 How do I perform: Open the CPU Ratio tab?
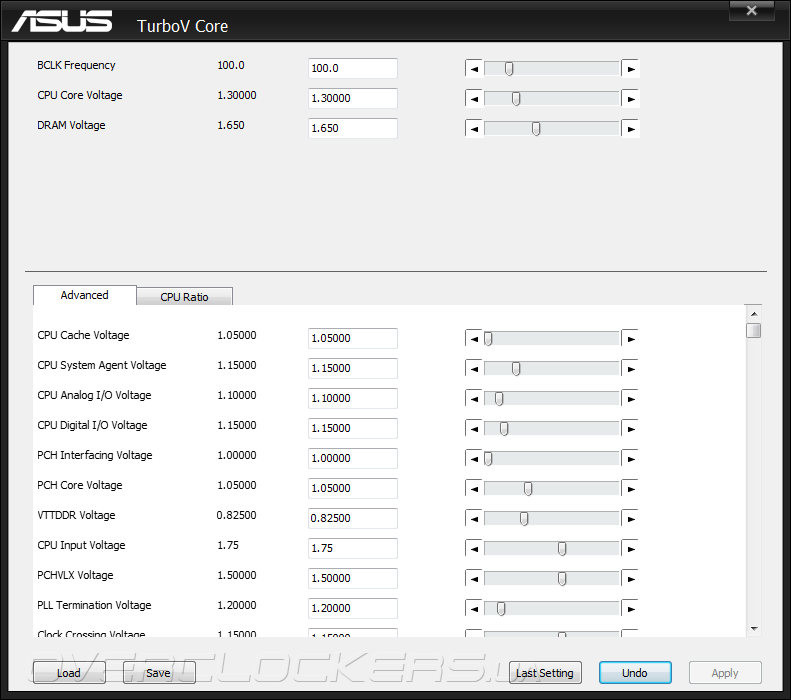click(185, 297)
